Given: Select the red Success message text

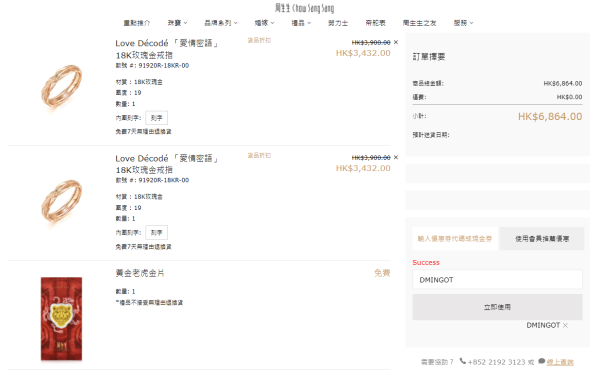Looking at the screenshot, I should [x=426, y=262].
